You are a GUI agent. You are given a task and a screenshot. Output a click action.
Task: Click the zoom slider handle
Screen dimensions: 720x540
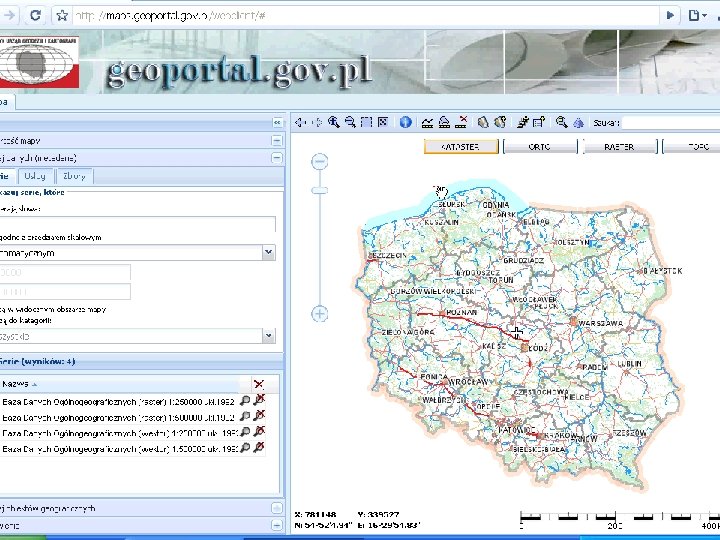320,190
